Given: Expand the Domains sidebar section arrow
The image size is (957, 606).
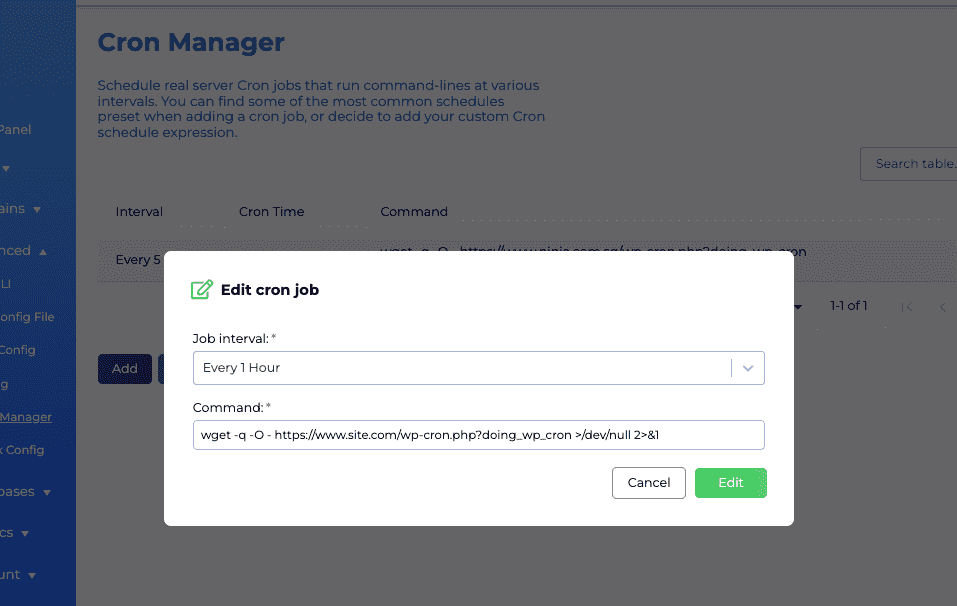Looking at the screenshot, I should tap(37, 209).
